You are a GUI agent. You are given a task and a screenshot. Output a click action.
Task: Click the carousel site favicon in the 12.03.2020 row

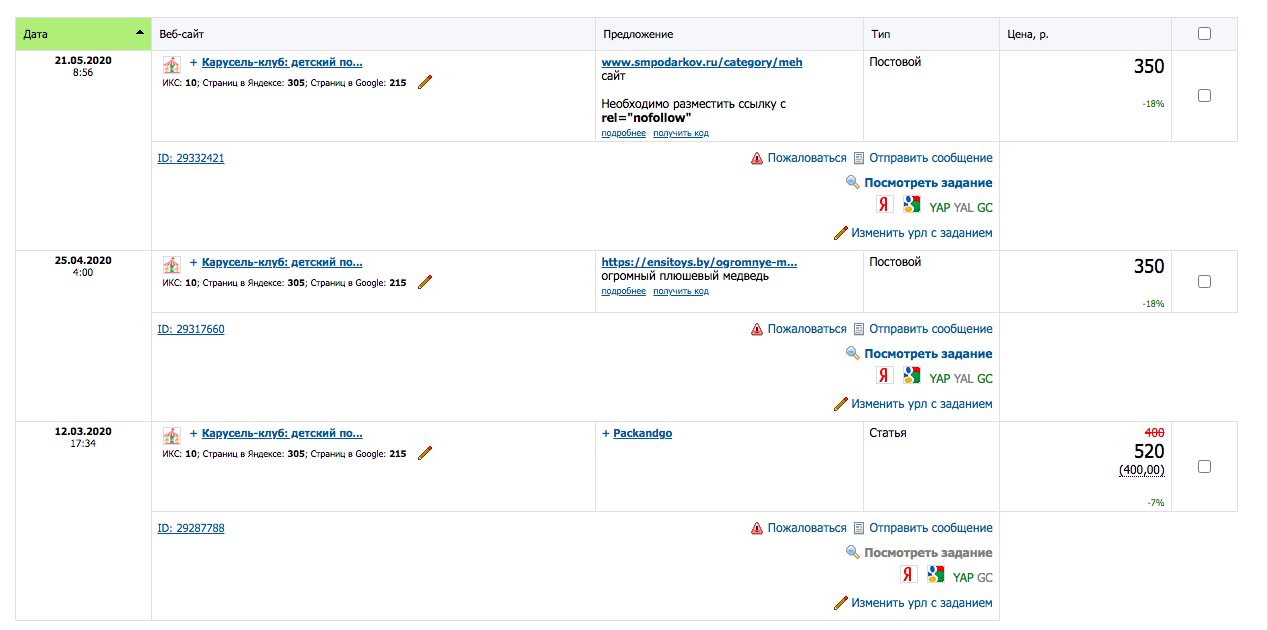pos(172,436)
